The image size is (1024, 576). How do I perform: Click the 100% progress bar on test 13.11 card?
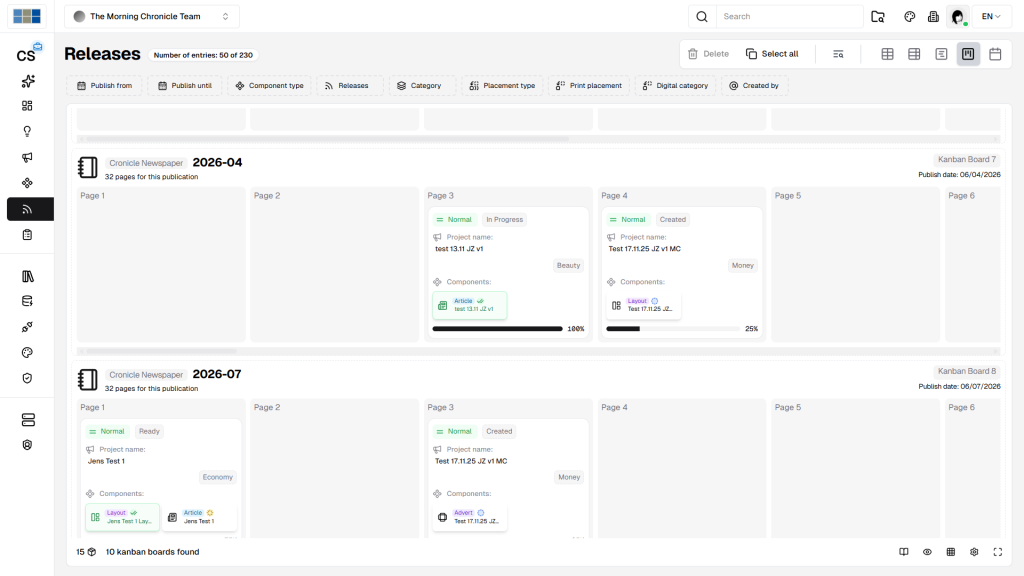pyautogui.click(x=497, y=328)
